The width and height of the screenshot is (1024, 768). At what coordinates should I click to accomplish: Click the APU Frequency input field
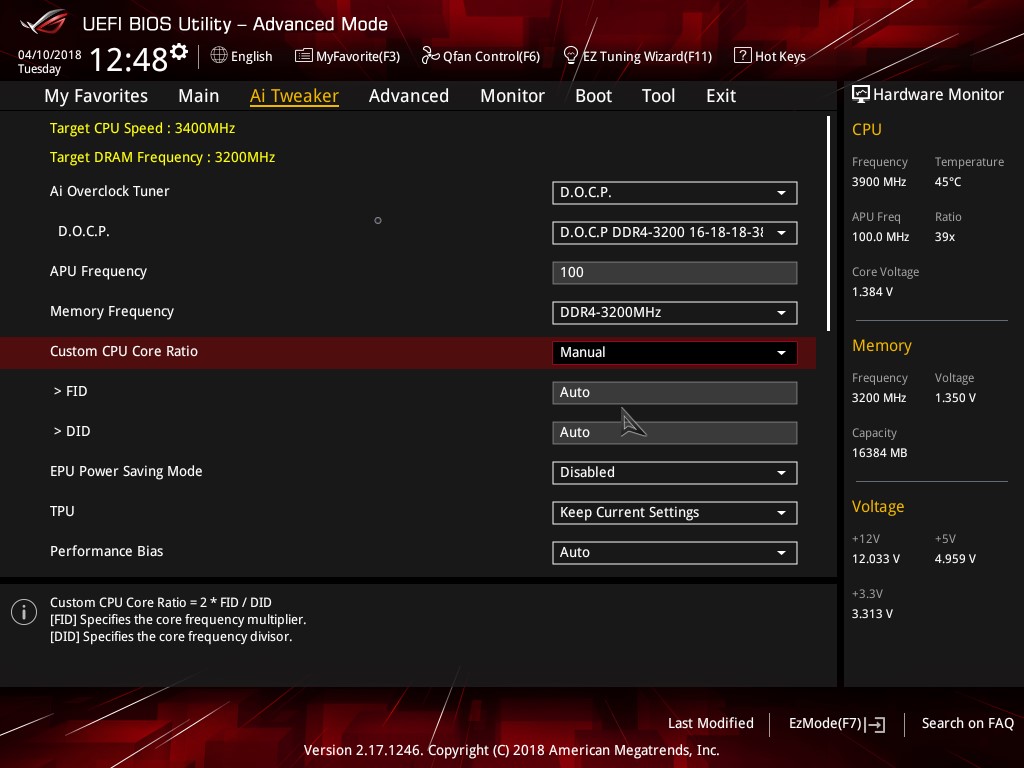674,272
